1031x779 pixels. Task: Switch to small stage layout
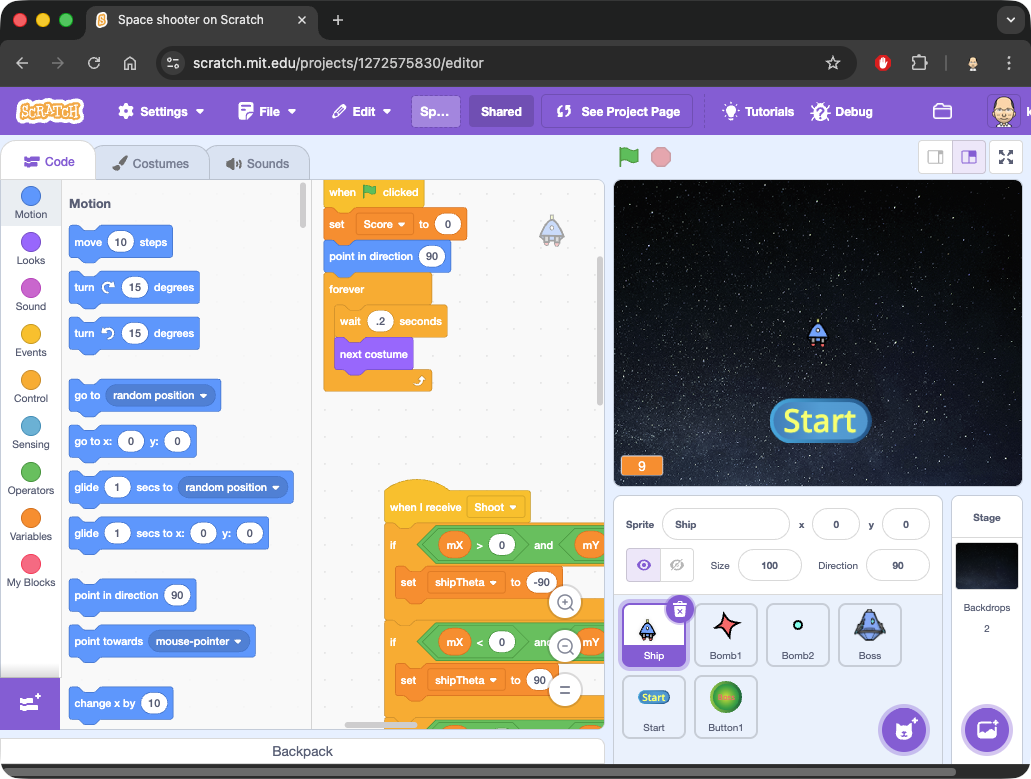point(936,157)
